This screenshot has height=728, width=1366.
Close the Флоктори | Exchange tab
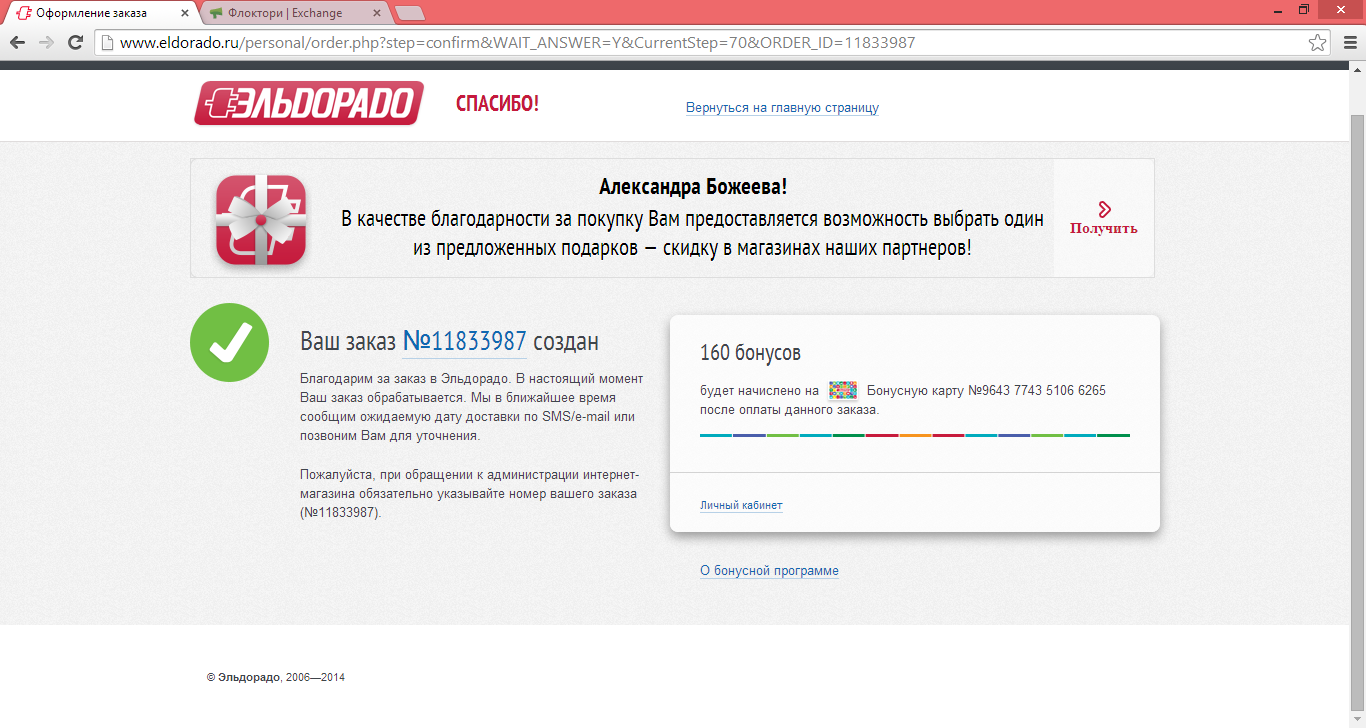point(377,13)
